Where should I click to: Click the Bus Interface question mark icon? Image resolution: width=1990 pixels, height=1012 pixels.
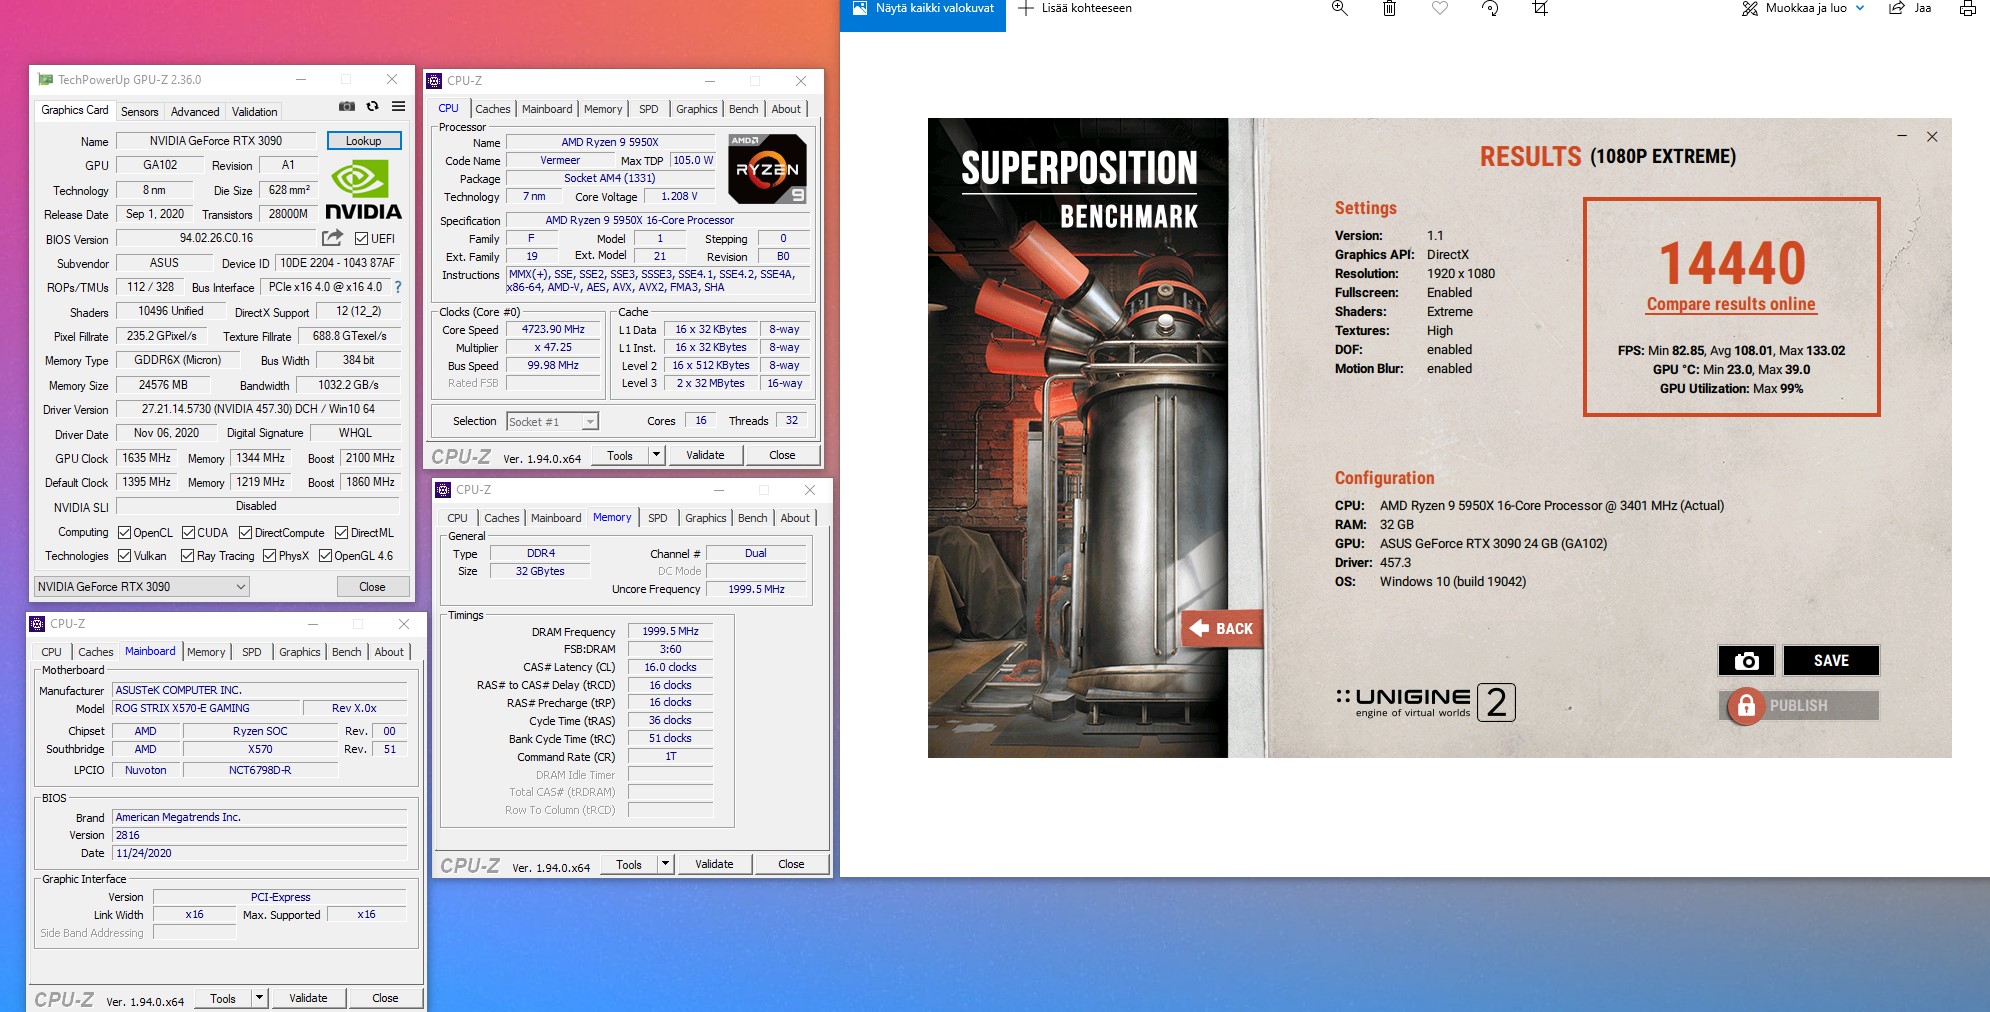pyautogui.click(x=398, y=287)
